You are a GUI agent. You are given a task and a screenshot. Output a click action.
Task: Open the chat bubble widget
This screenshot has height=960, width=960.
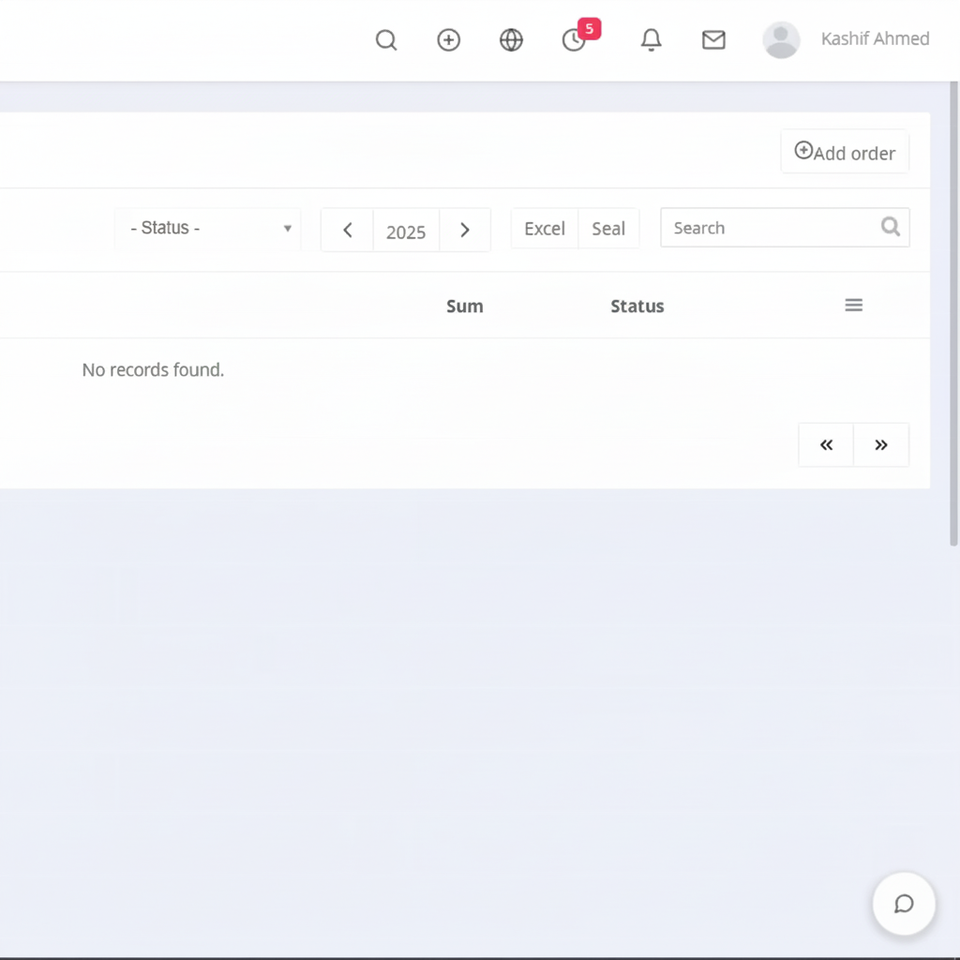[x=904, y=904]
